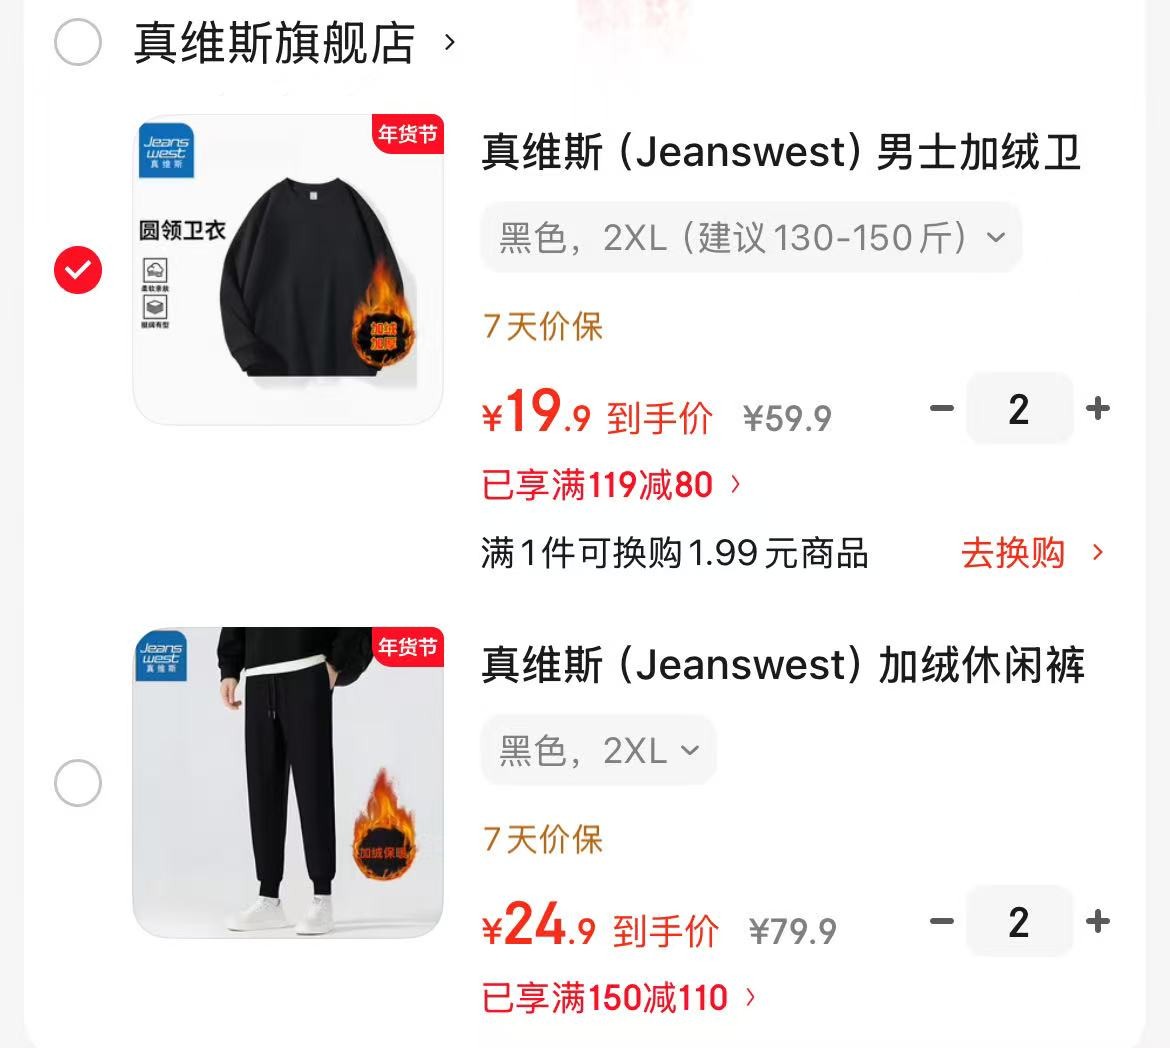Decrease casual pants quantity with minus icon
1170x1048 pixels.
(942, 921)
